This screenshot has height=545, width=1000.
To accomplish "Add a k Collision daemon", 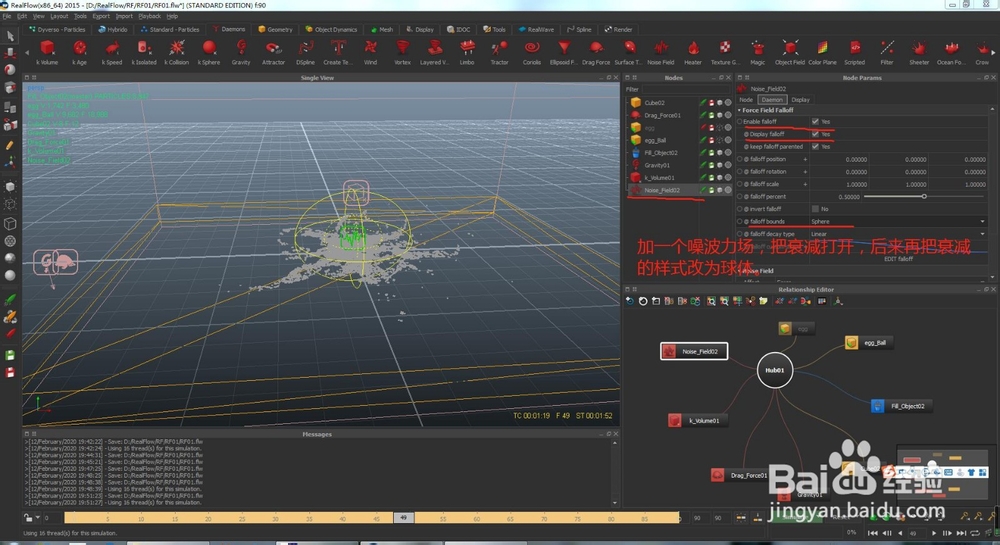I will coord(177,53).
